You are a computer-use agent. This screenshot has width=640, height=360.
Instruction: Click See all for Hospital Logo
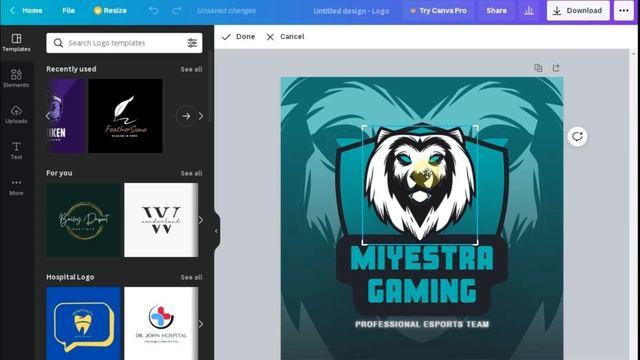(x=191, y=278)
